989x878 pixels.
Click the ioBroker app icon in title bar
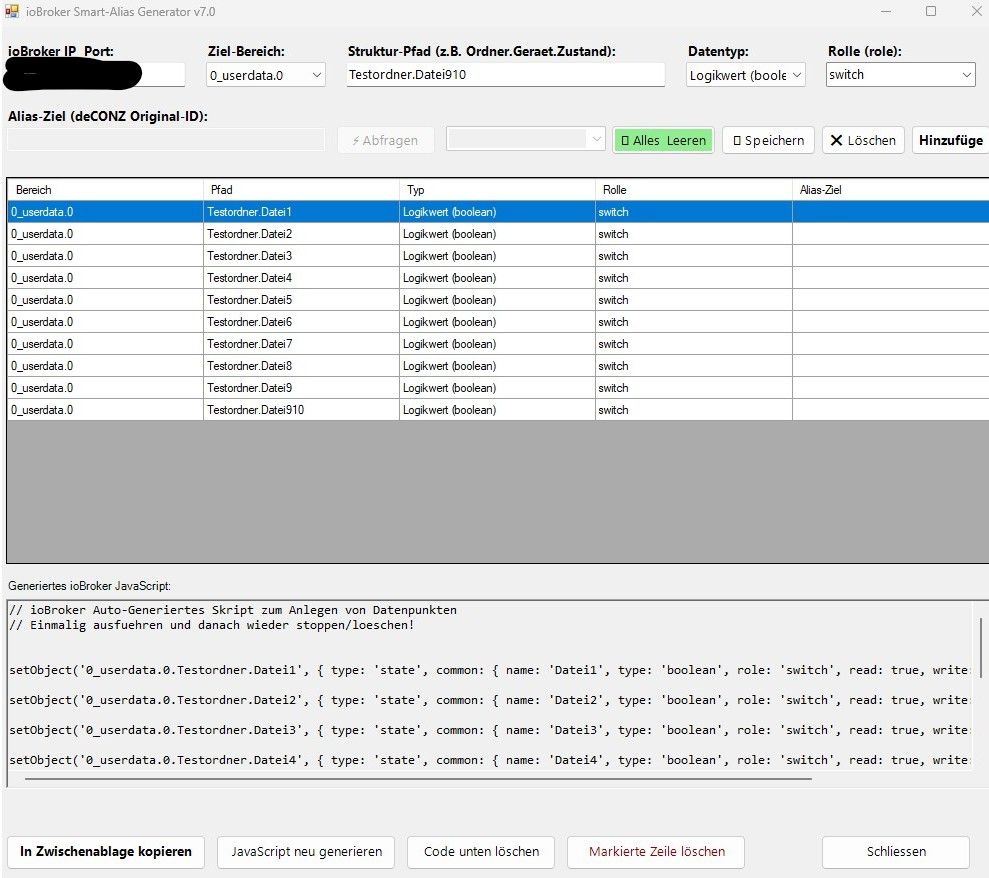pyautogui.click(x=12, y=11)
